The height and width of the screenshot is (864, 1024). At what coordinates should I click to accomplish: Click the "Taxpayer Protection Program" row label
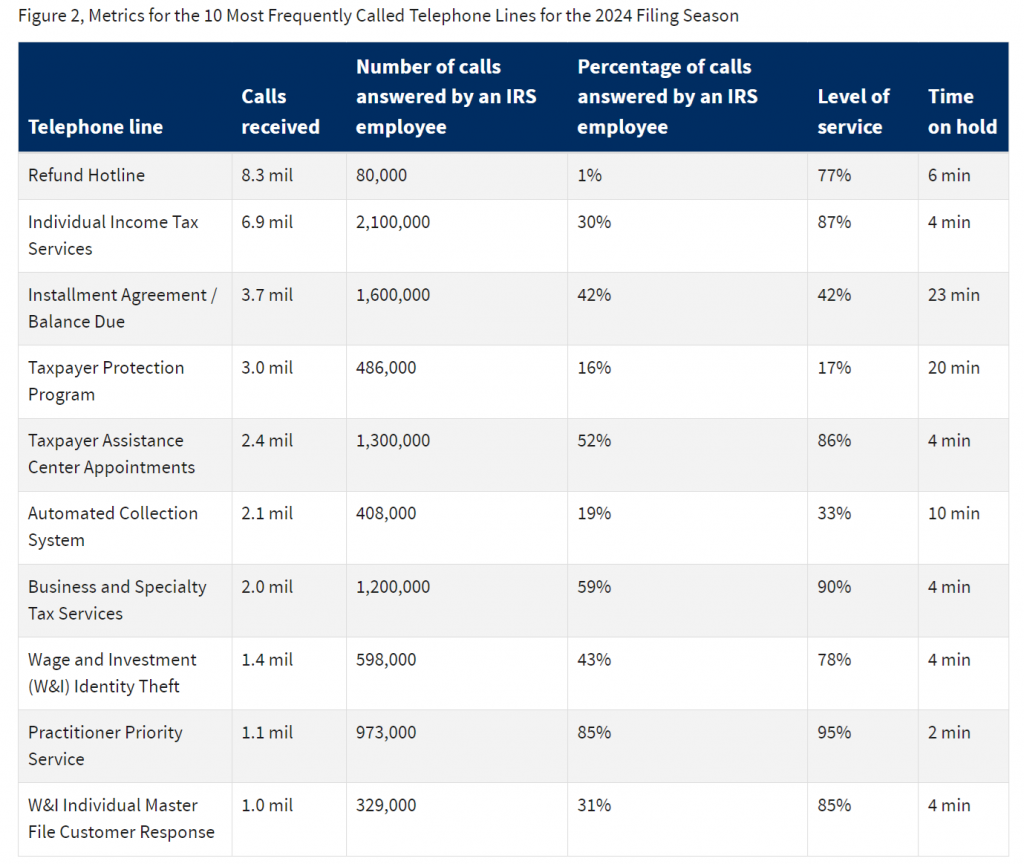pos(106,381)
